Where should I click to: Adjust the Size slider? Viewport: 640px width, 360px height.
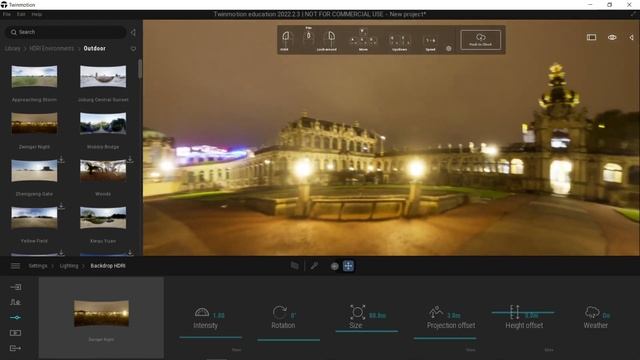coord(367,331)
